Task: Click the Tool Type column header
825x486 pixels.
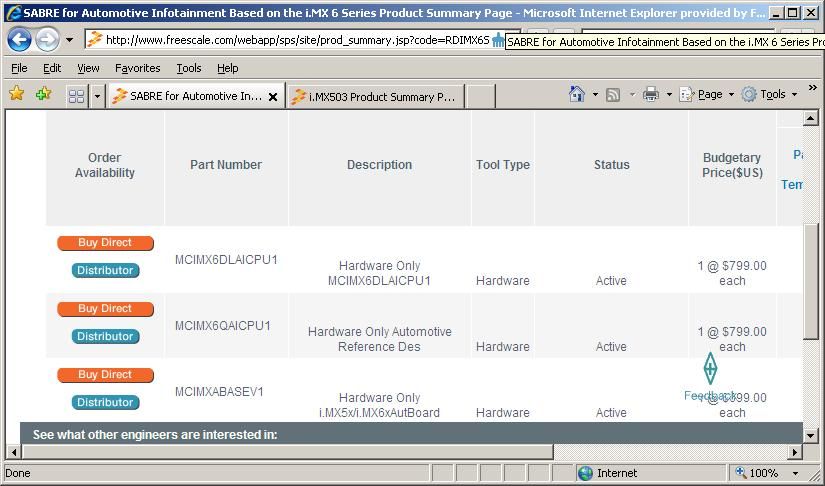Action: click(x=502, y=165)
